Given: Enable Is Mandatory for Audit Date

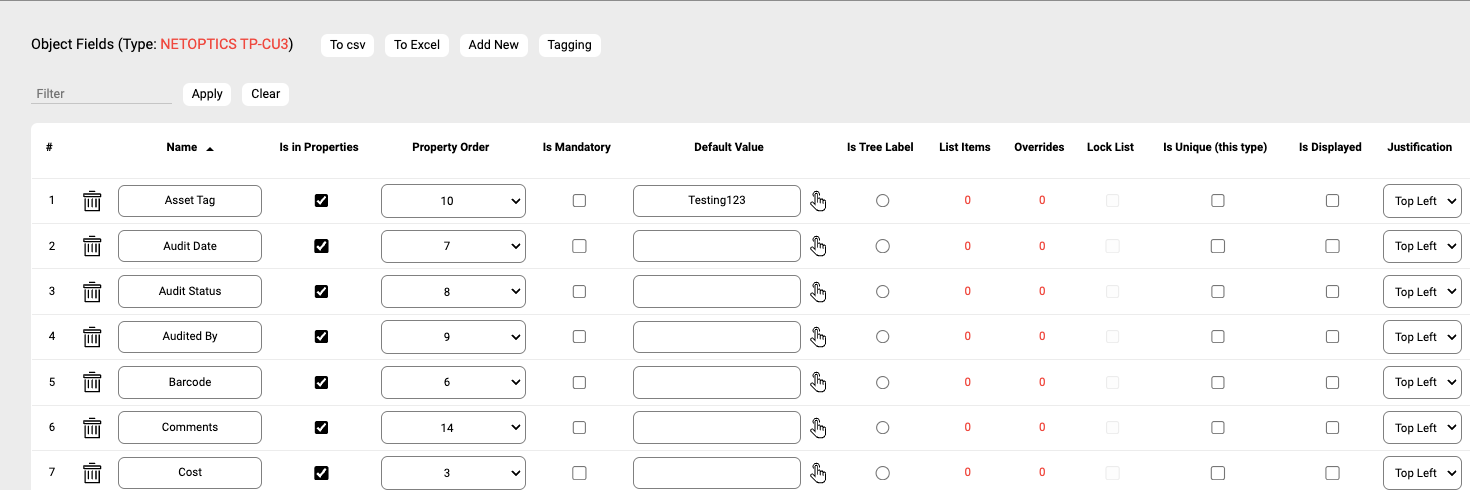Looking at the screenshot, I should pyautogui.click(x=579, y=246).
